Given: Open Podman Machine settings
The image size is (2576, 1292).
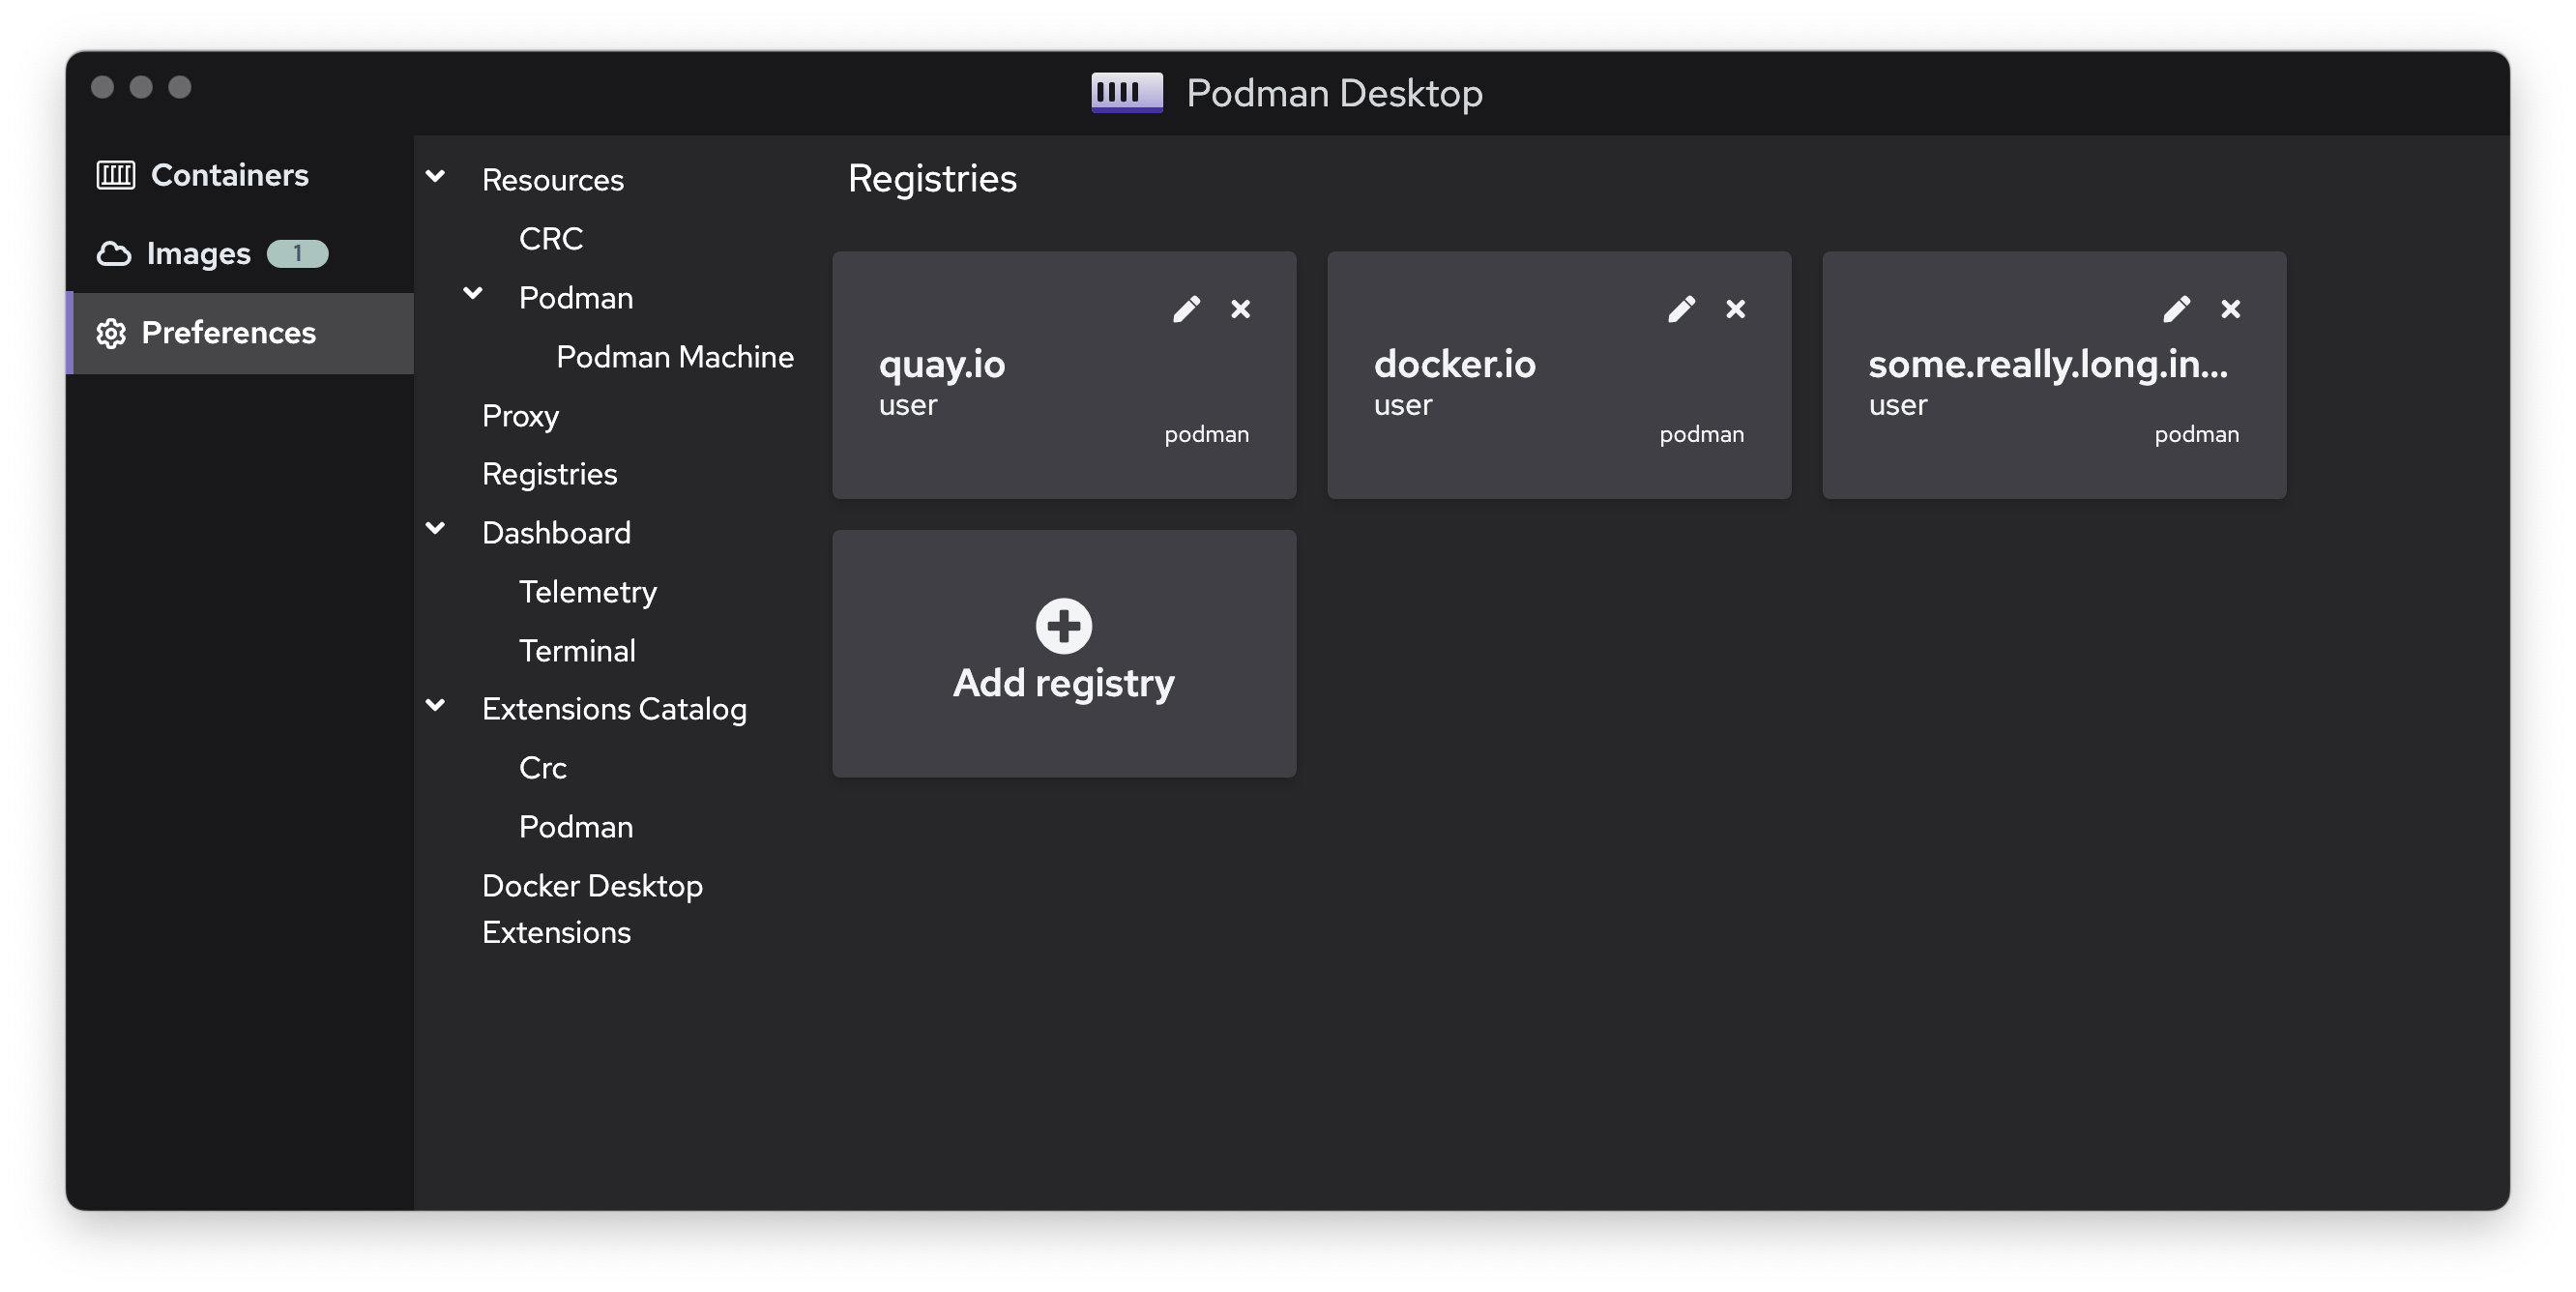Looking at the screenshot, I should pos(674,357).
